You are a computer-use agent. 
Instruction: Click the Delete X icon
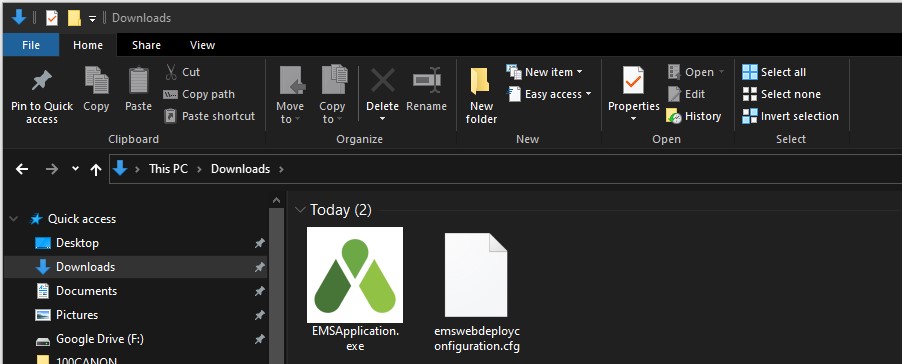(383, 81)
